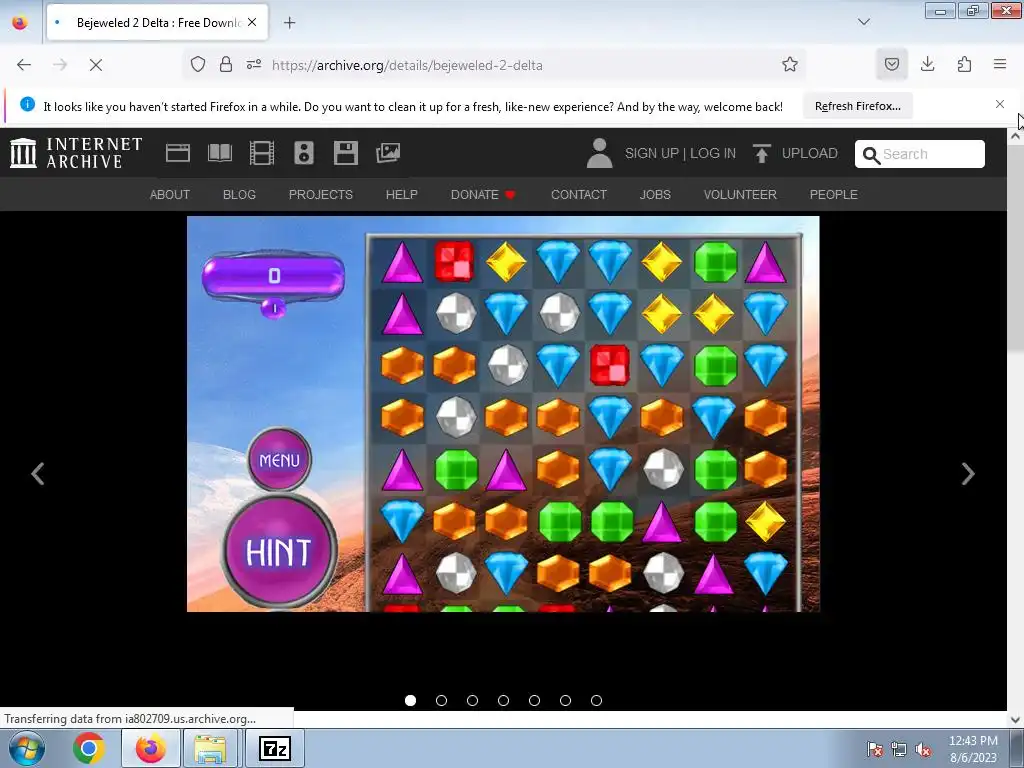1024x768 pixels.
Task: Open the Internet Archive web (Wayback) icon
Action: (x=178, y=153)
